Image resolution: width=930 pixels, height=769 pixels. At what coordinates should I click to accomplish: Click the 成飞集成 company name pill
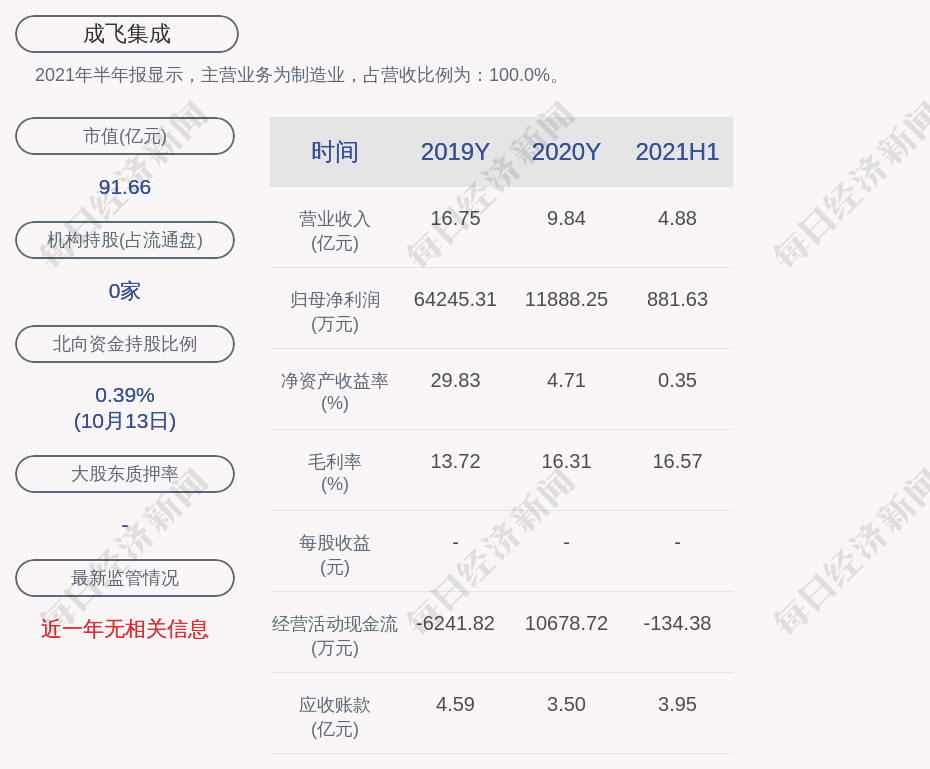127,34
